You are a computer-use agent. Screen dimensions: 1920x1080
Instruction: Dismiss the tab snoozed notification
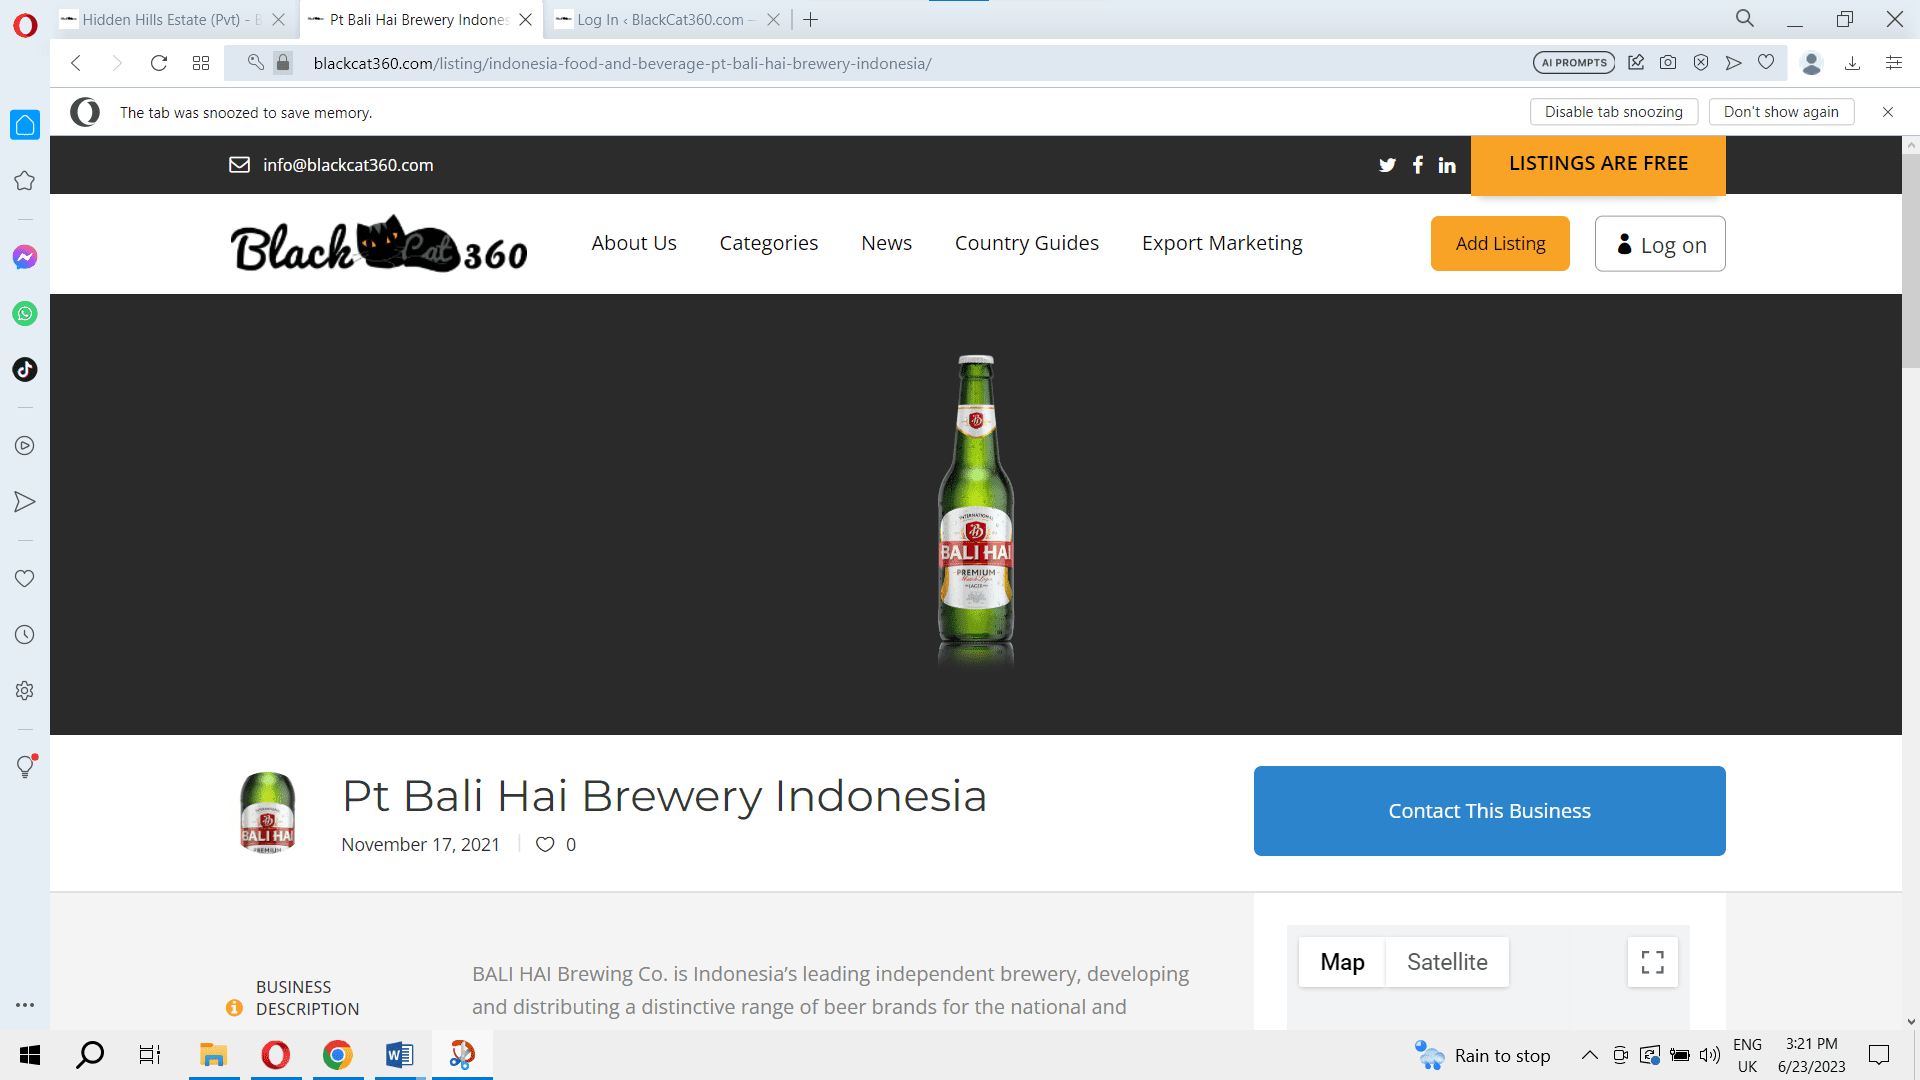pyautogui.click(x=1888, y=112)
